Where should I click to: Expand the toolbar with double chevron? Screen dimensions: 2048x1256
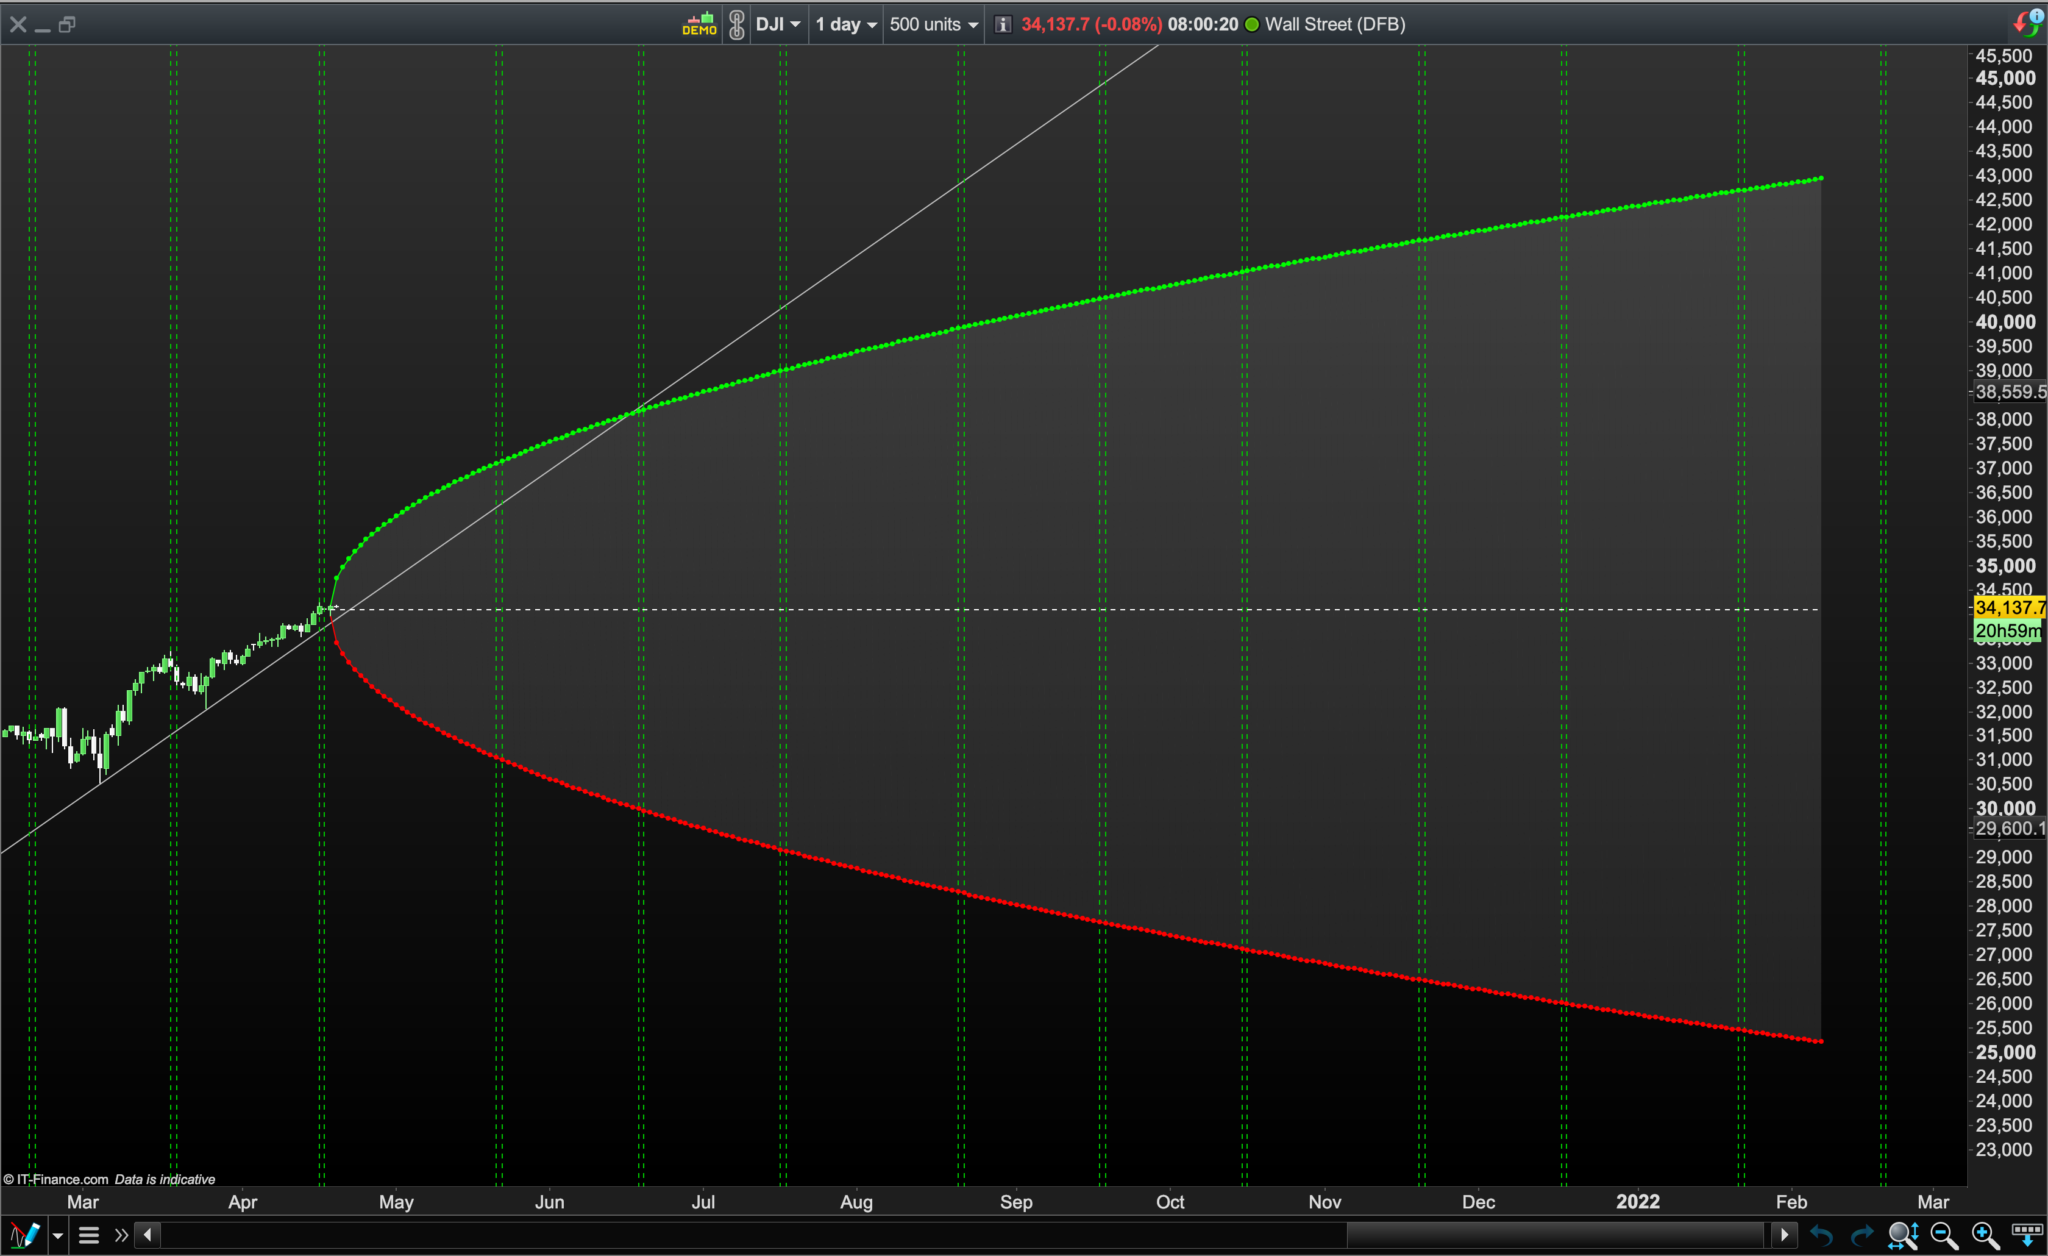[121, 1235]
